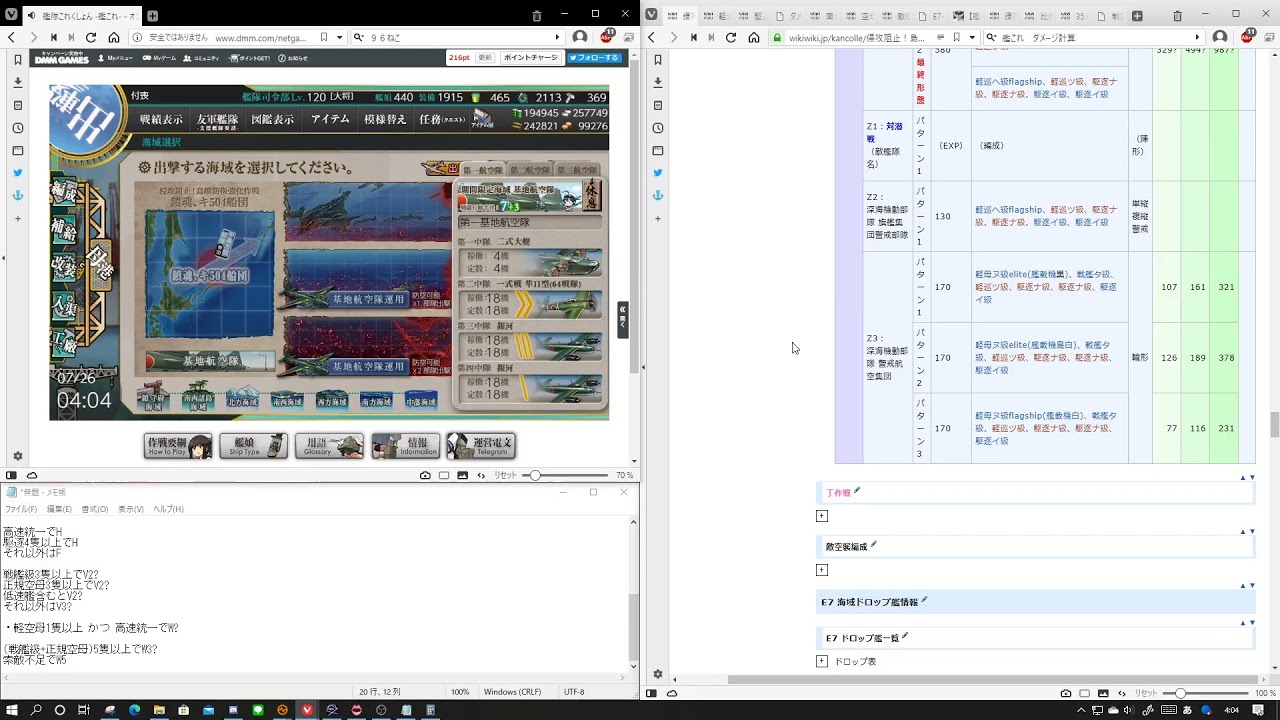Image resolution: width=1280 pixels, height=720 pixels.
Task: Open address dropdown in right browser
Action: point(971,37)
